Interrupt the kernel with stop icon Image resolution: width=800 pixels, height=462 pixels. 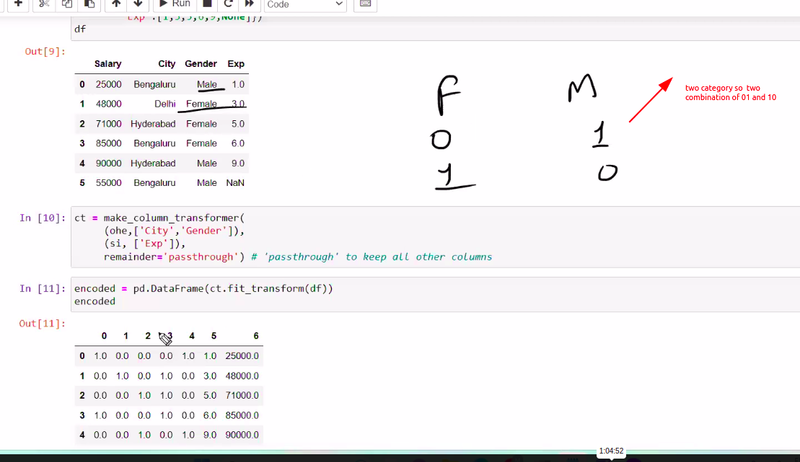207,4
